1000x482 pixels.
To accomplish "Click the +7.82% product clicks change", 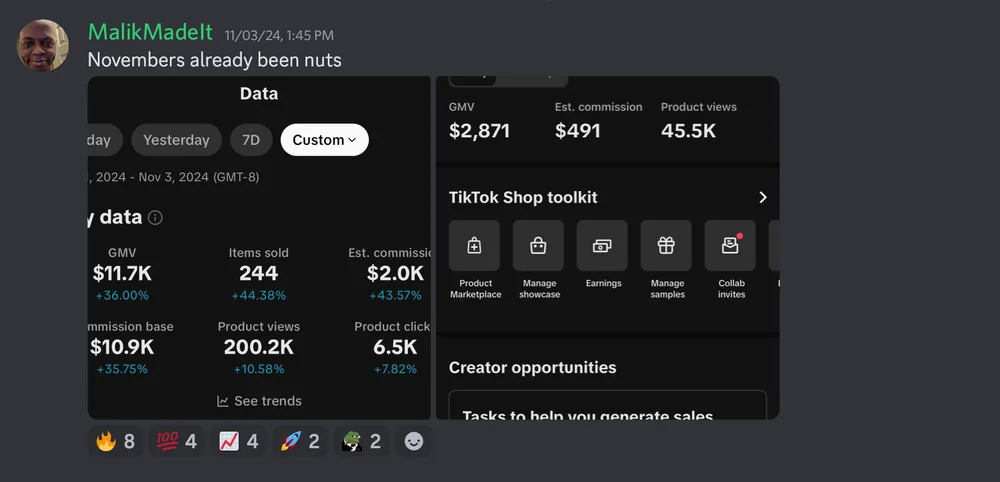I will 395,369.
